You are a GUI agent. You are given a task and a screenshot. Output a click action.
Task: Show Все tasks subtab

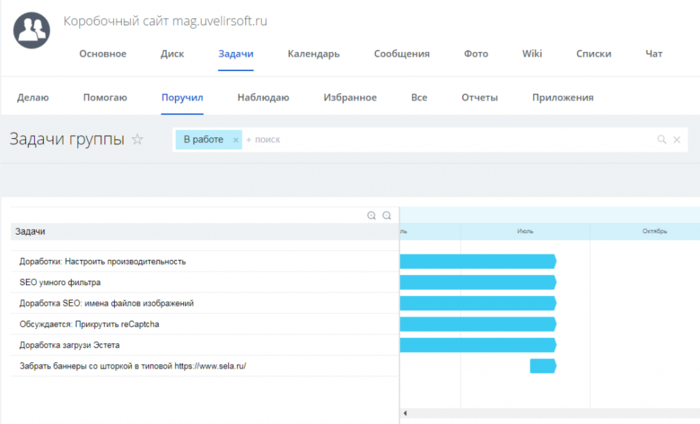point(419,97)
